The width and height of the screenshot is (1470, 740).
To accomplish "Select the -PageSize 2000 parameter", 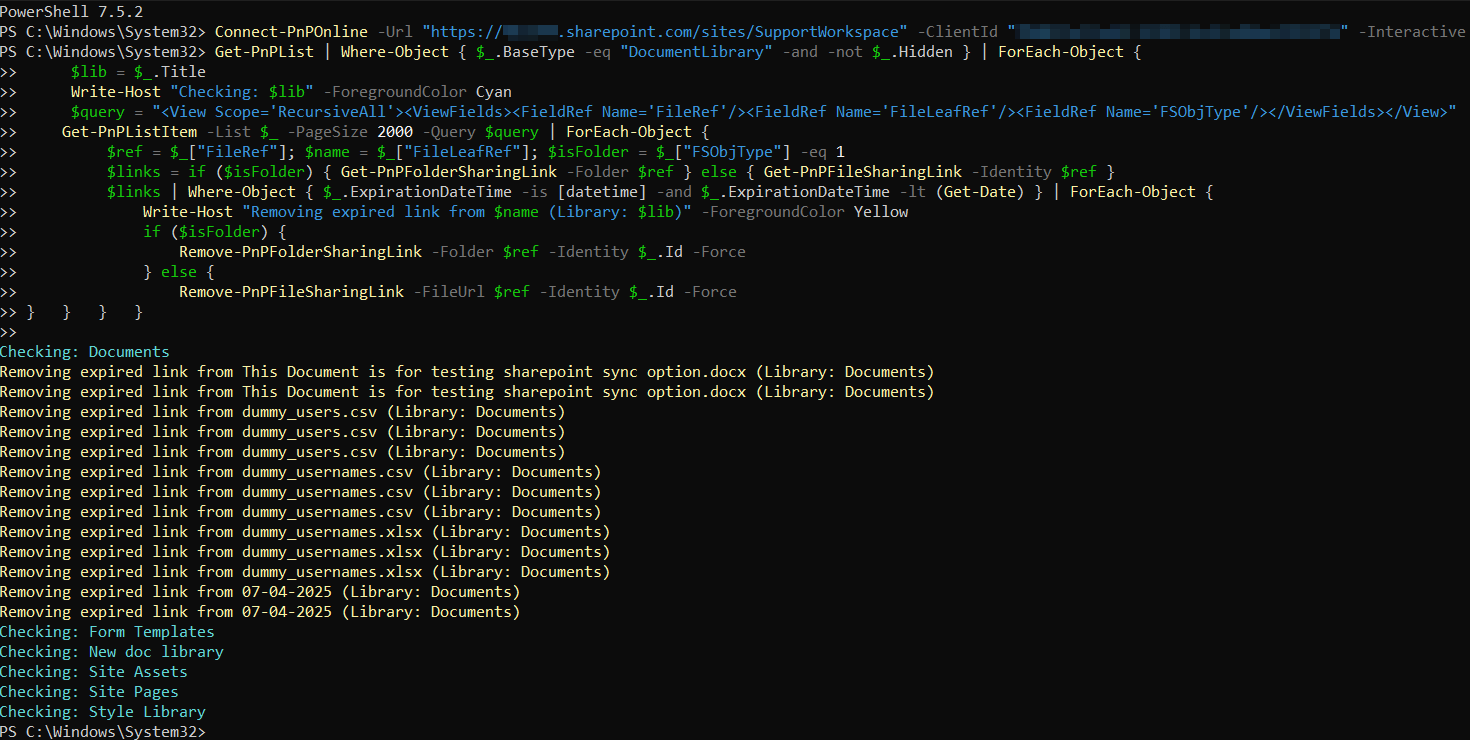I will click(350, 131).
